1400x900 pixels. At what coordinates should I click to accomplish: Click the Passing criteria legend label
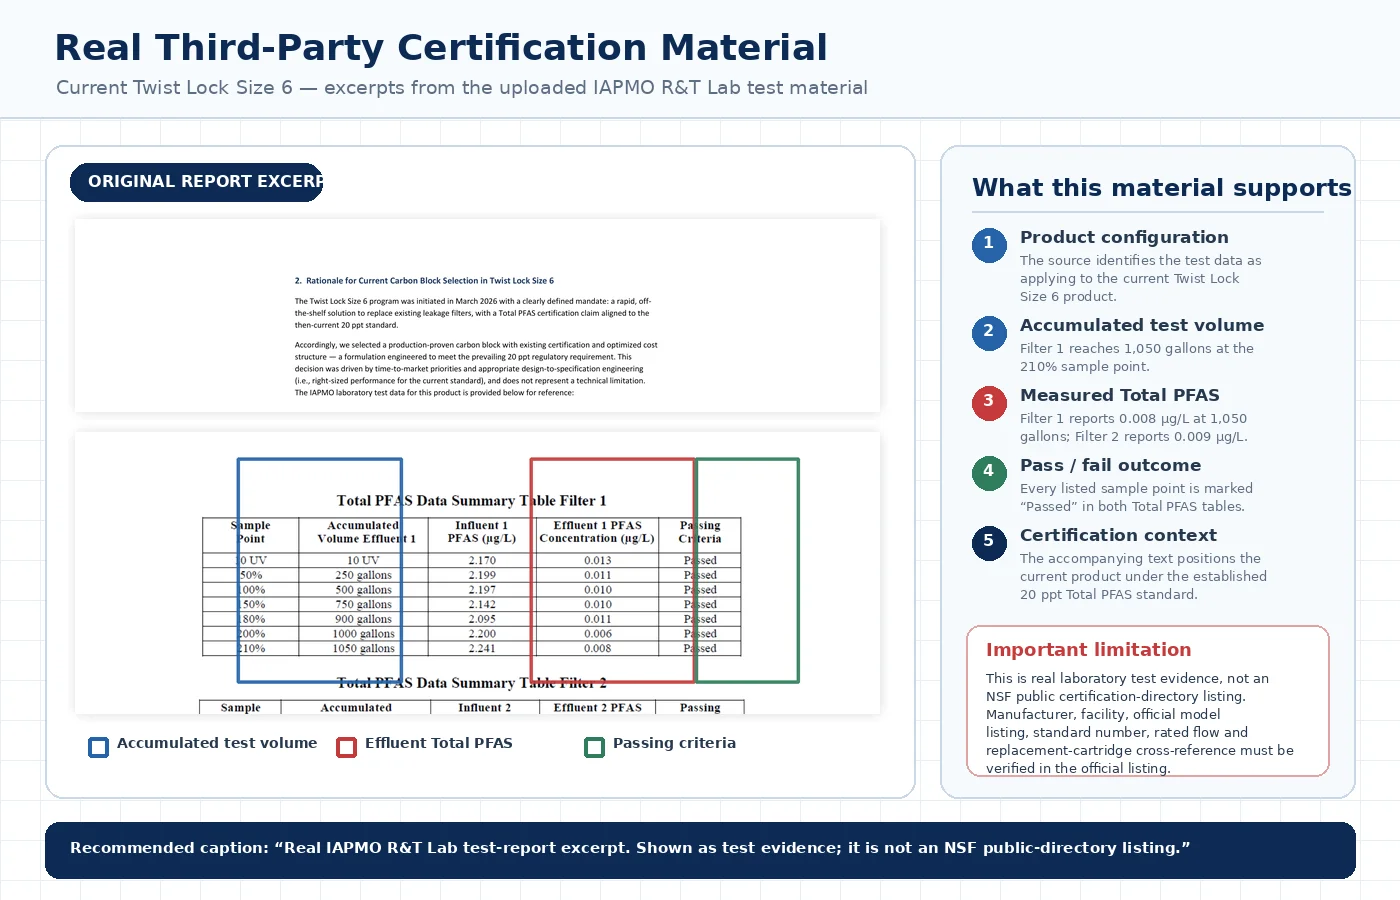pos(674,743)
